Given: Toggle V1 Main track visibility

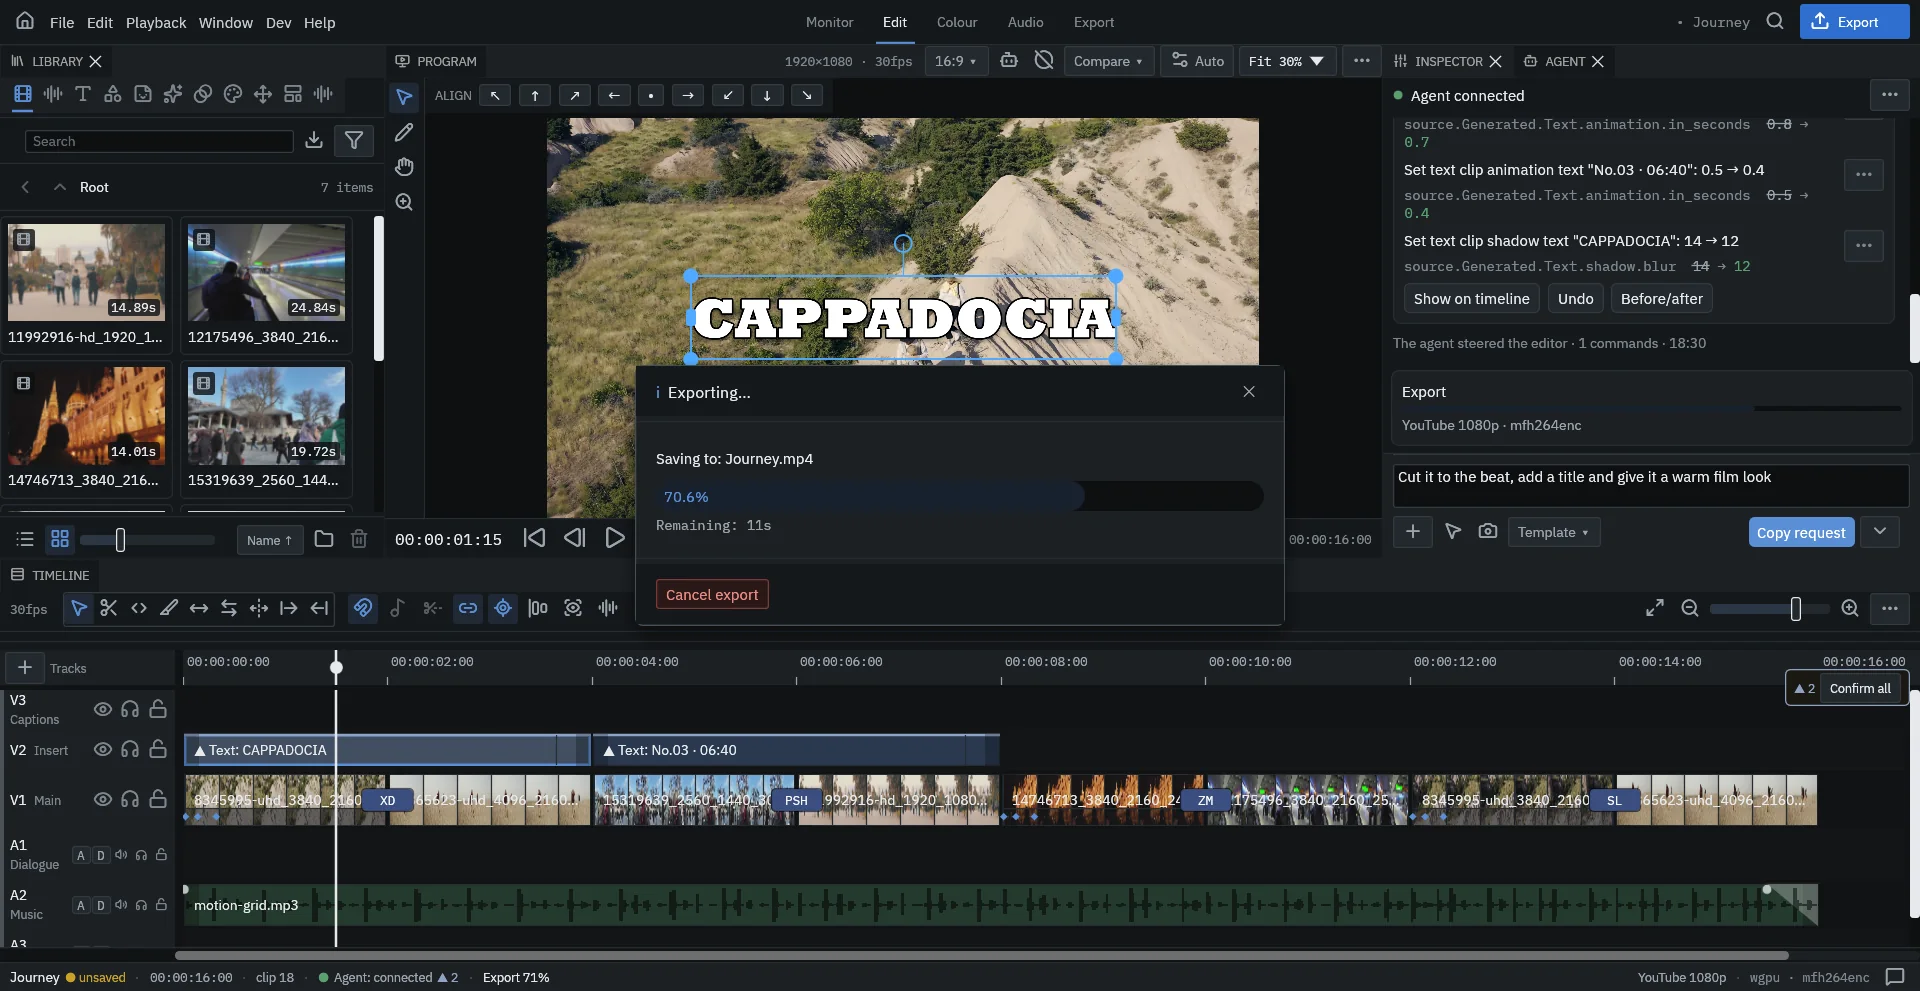Looking at the screenshot, I should click(103, 799).
